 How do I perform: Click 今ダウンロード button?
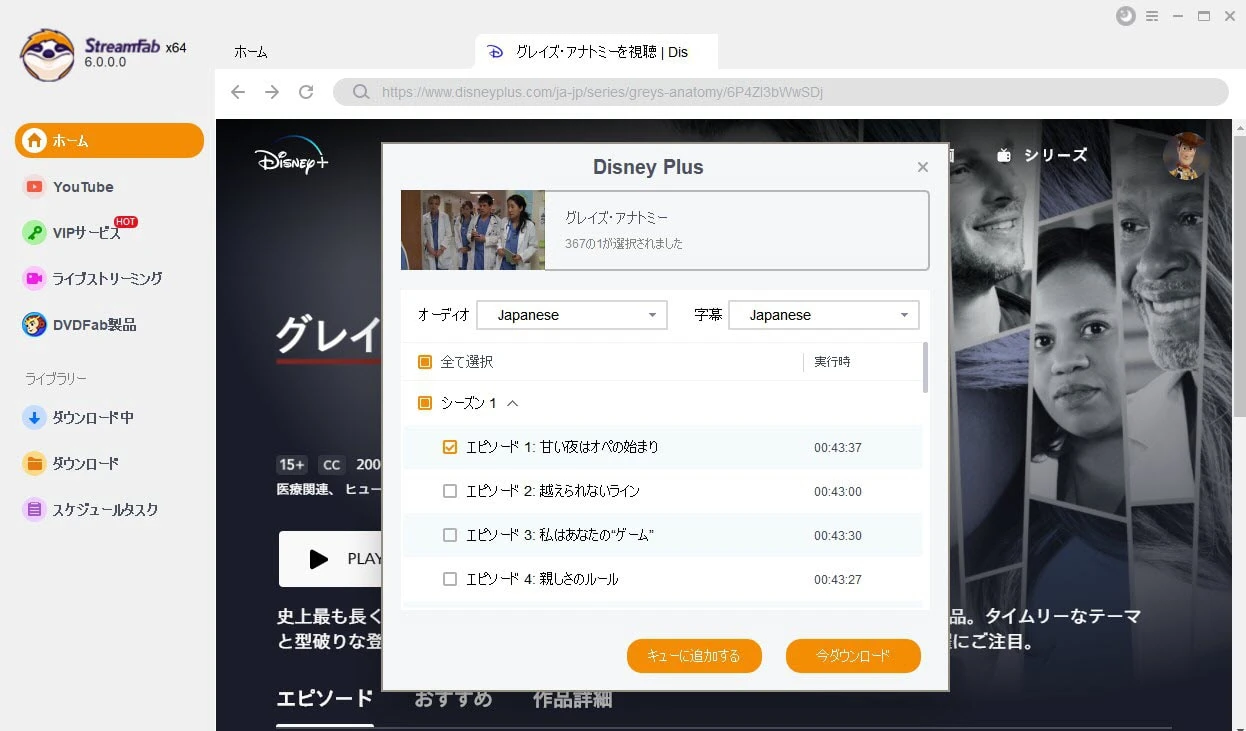[x=853, y=656]
